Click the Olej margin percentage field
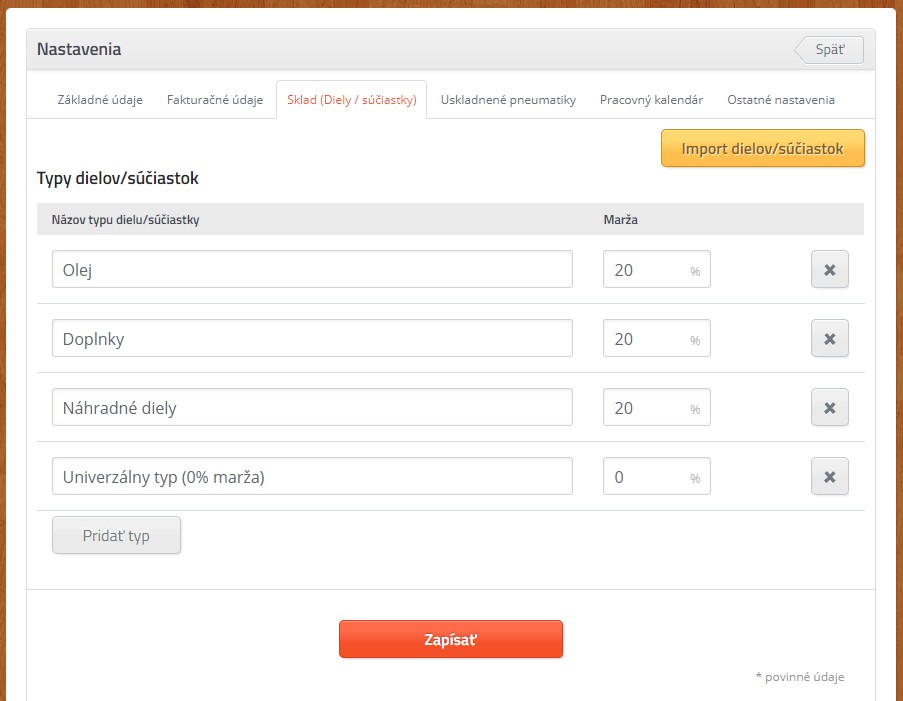The image size is (903, 701). (647, 269)
